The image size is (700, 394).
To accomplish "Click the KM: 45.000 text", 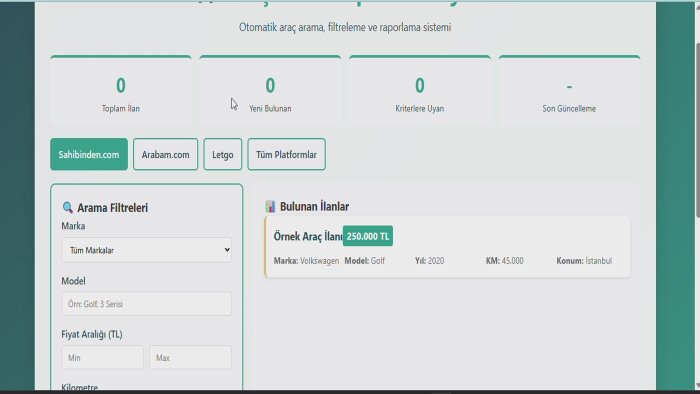I will click(504, 261).
